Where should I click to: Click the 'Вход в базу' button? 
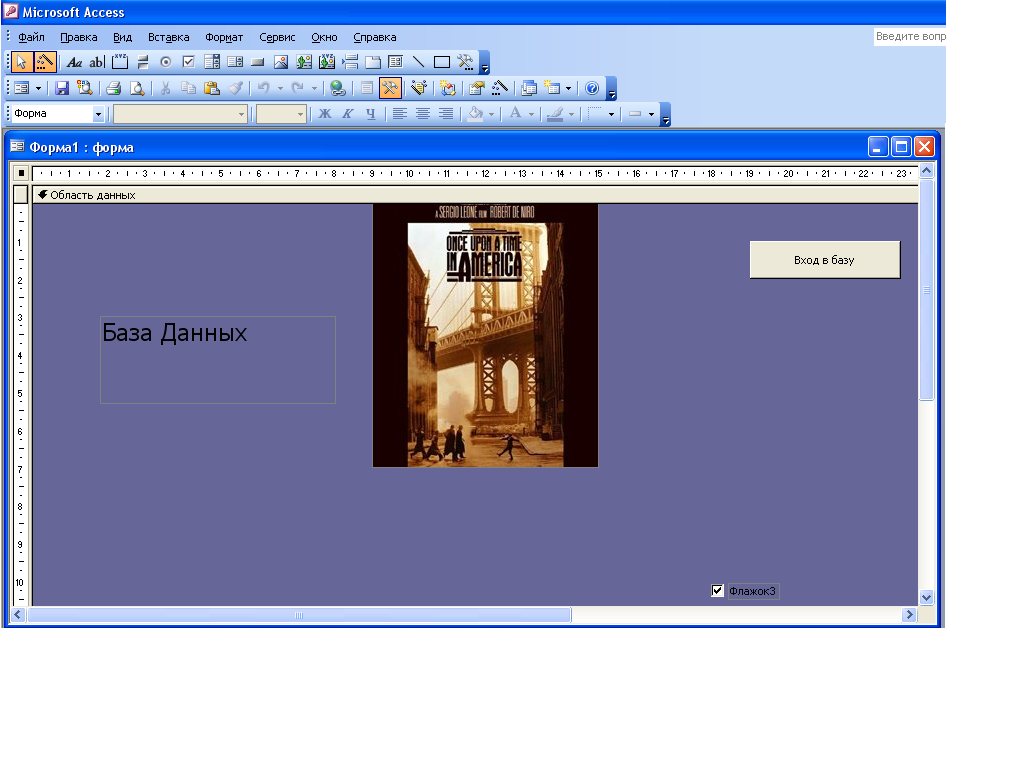(825, 260)
